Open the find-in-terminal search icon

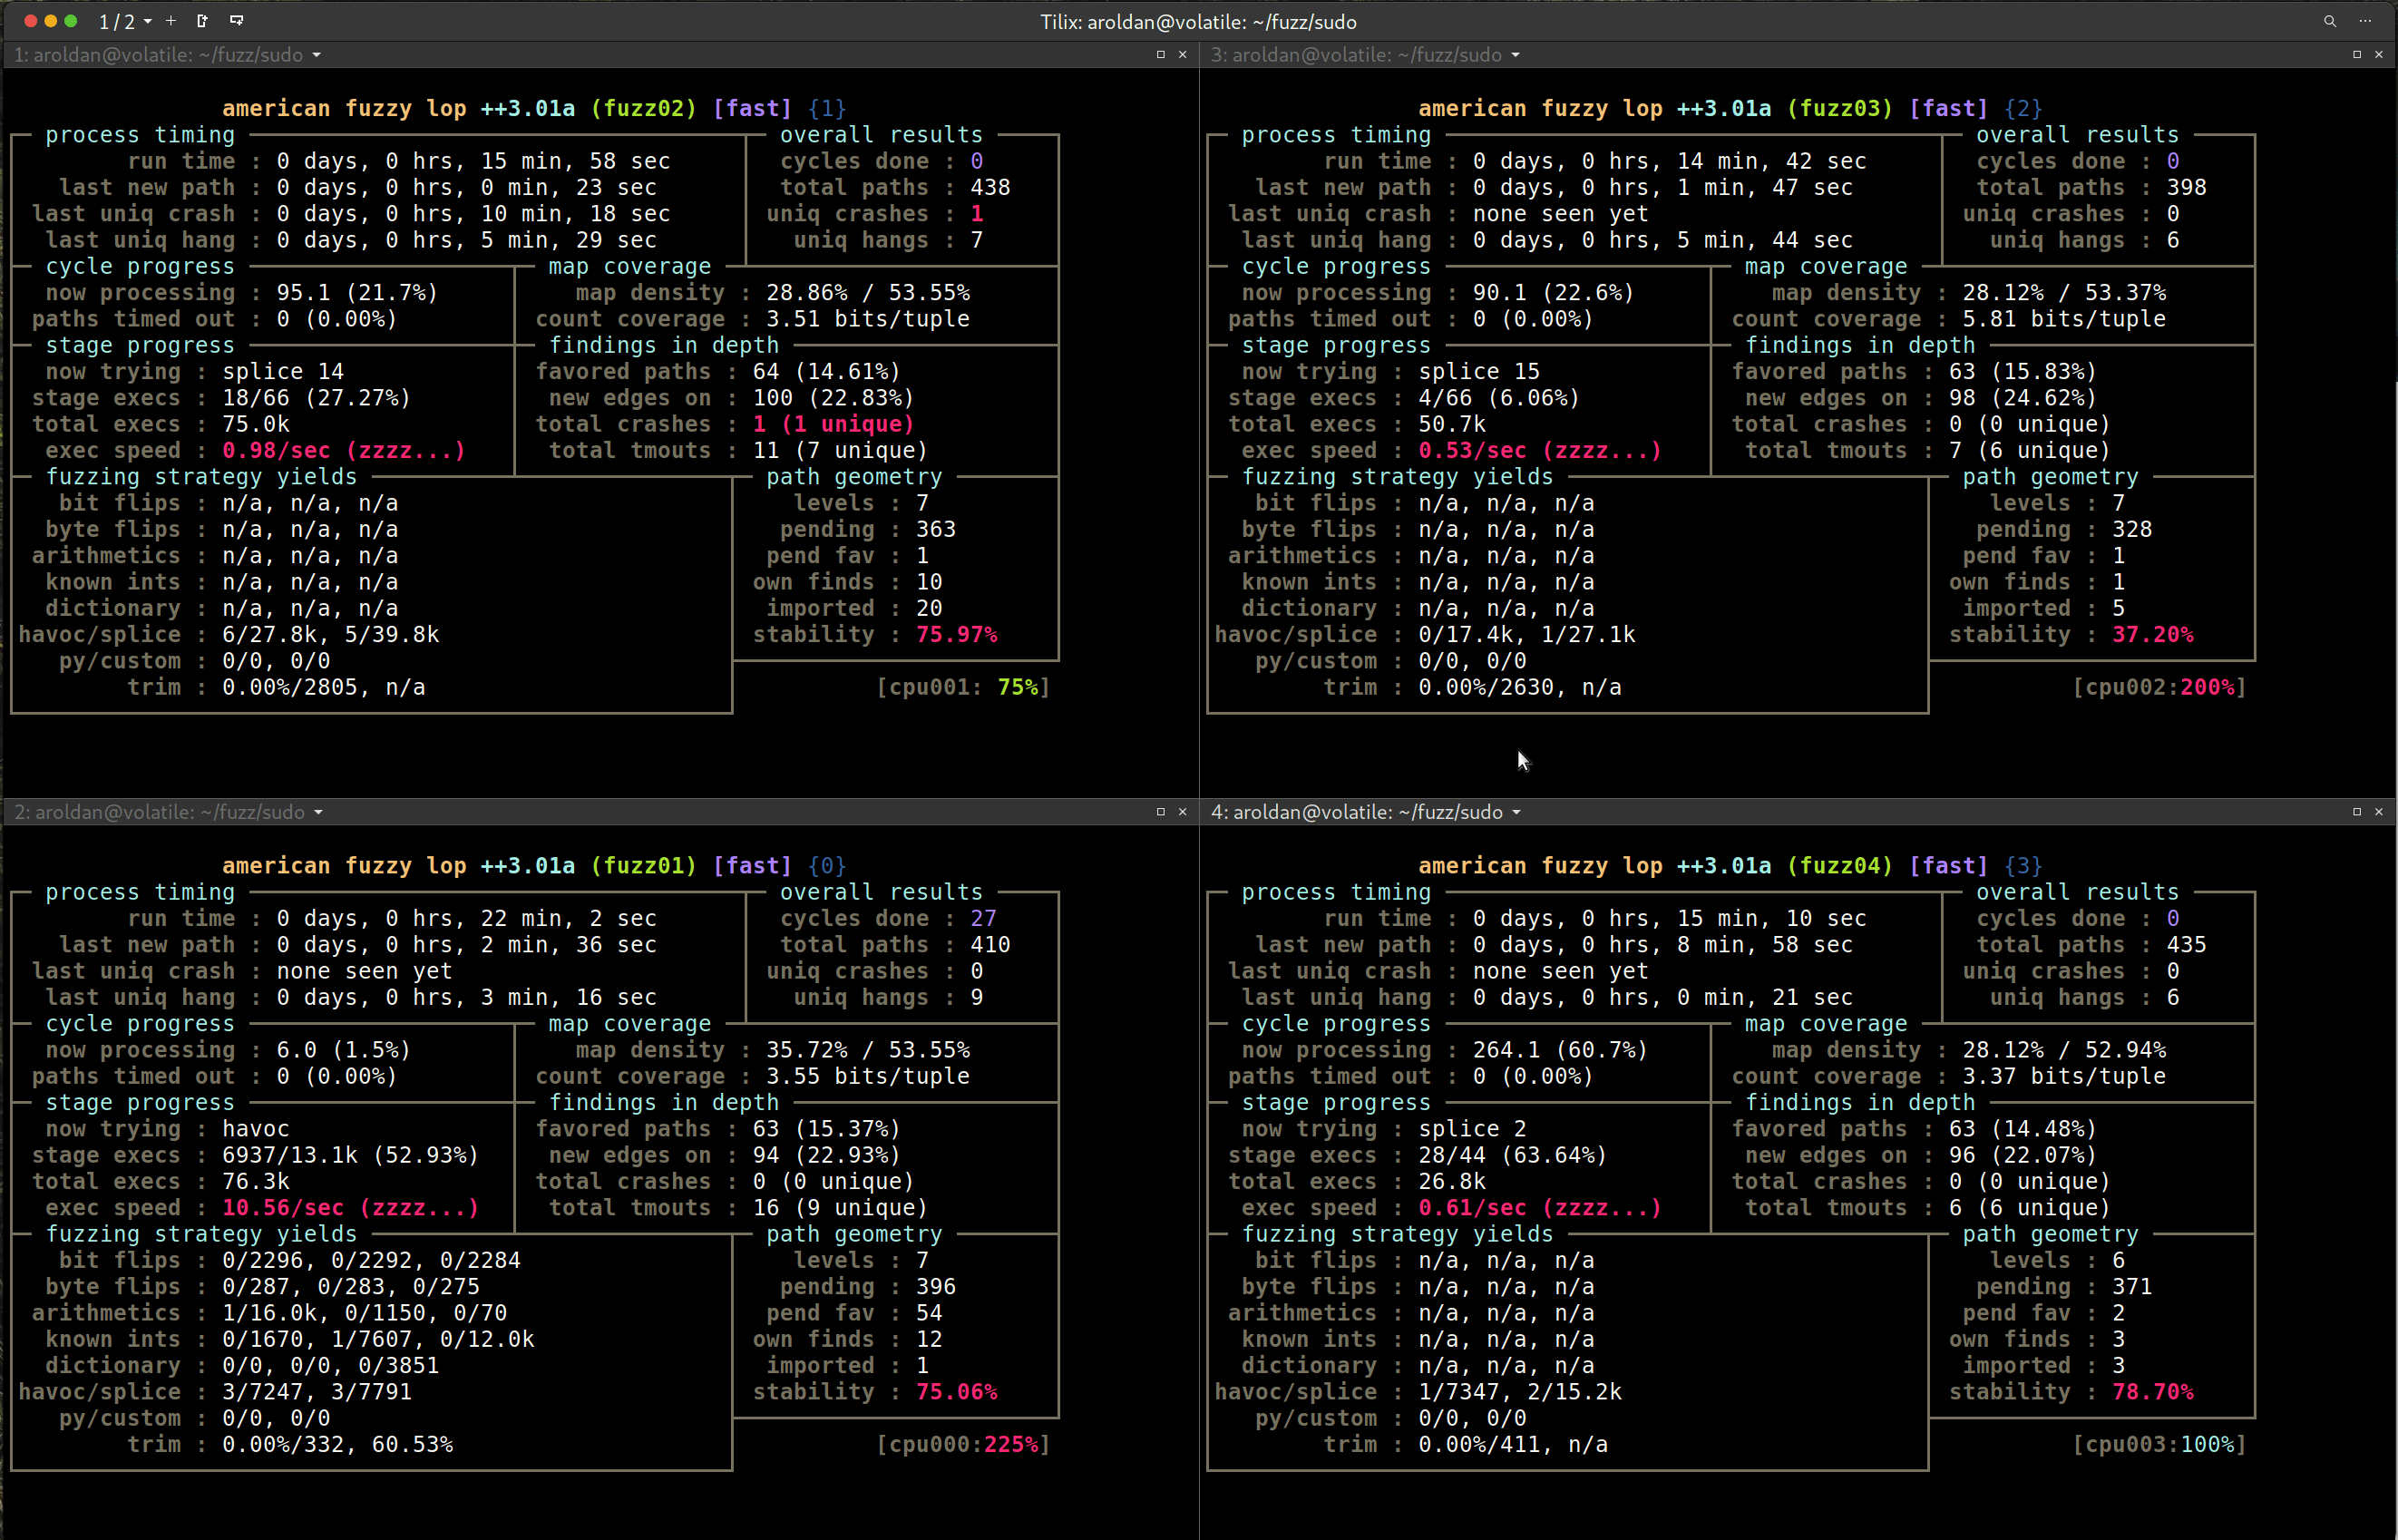2330,21
